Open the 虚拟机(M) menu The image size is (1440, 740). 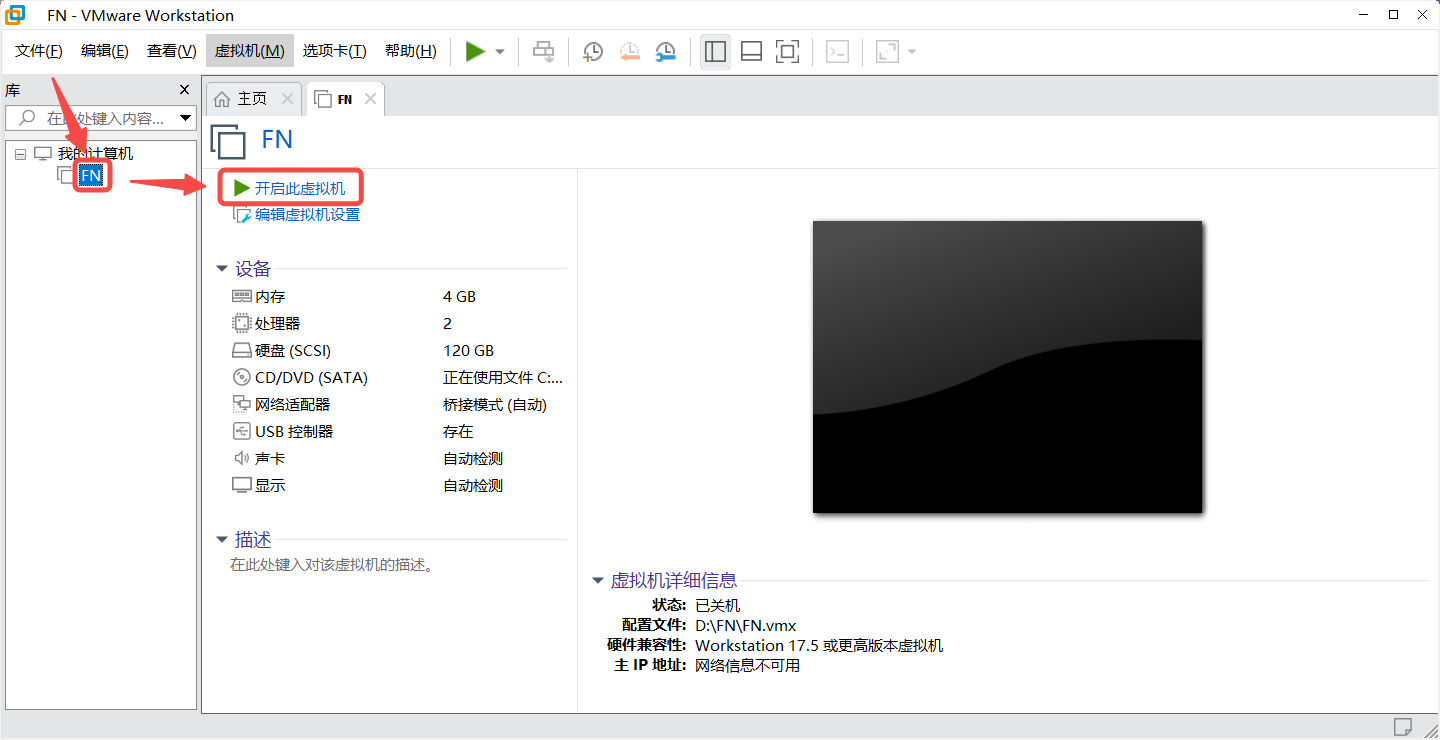(x=250, y=51)
